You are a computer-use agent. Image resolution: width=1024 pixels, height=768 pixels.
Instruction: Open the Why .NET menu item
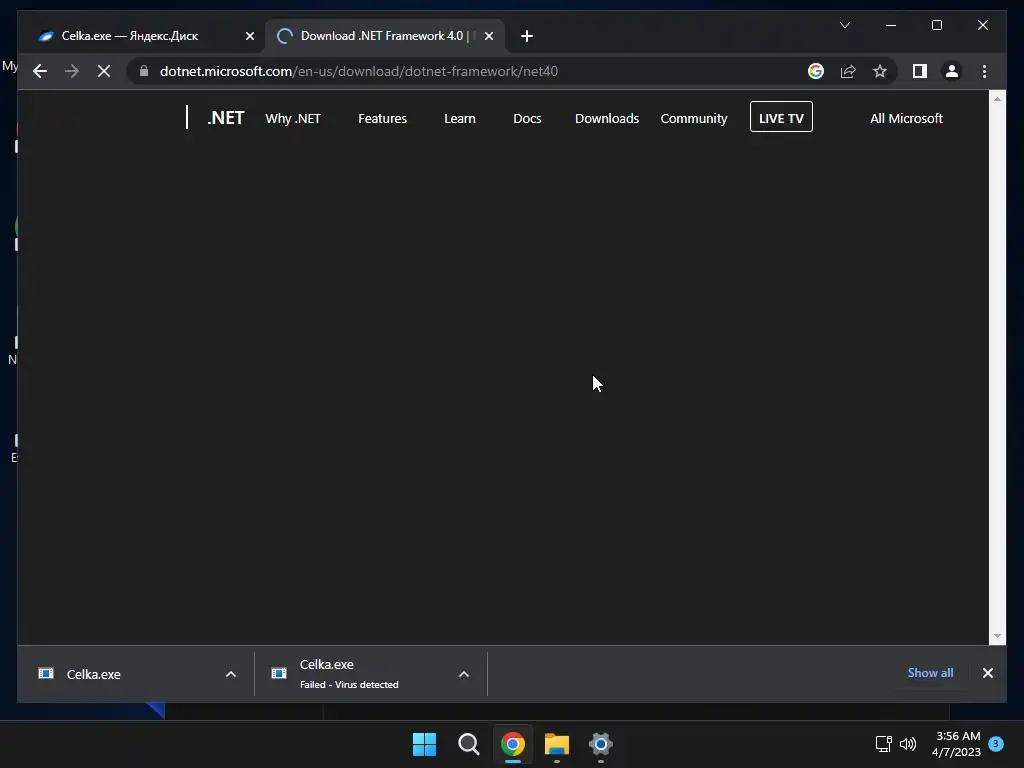293,118
